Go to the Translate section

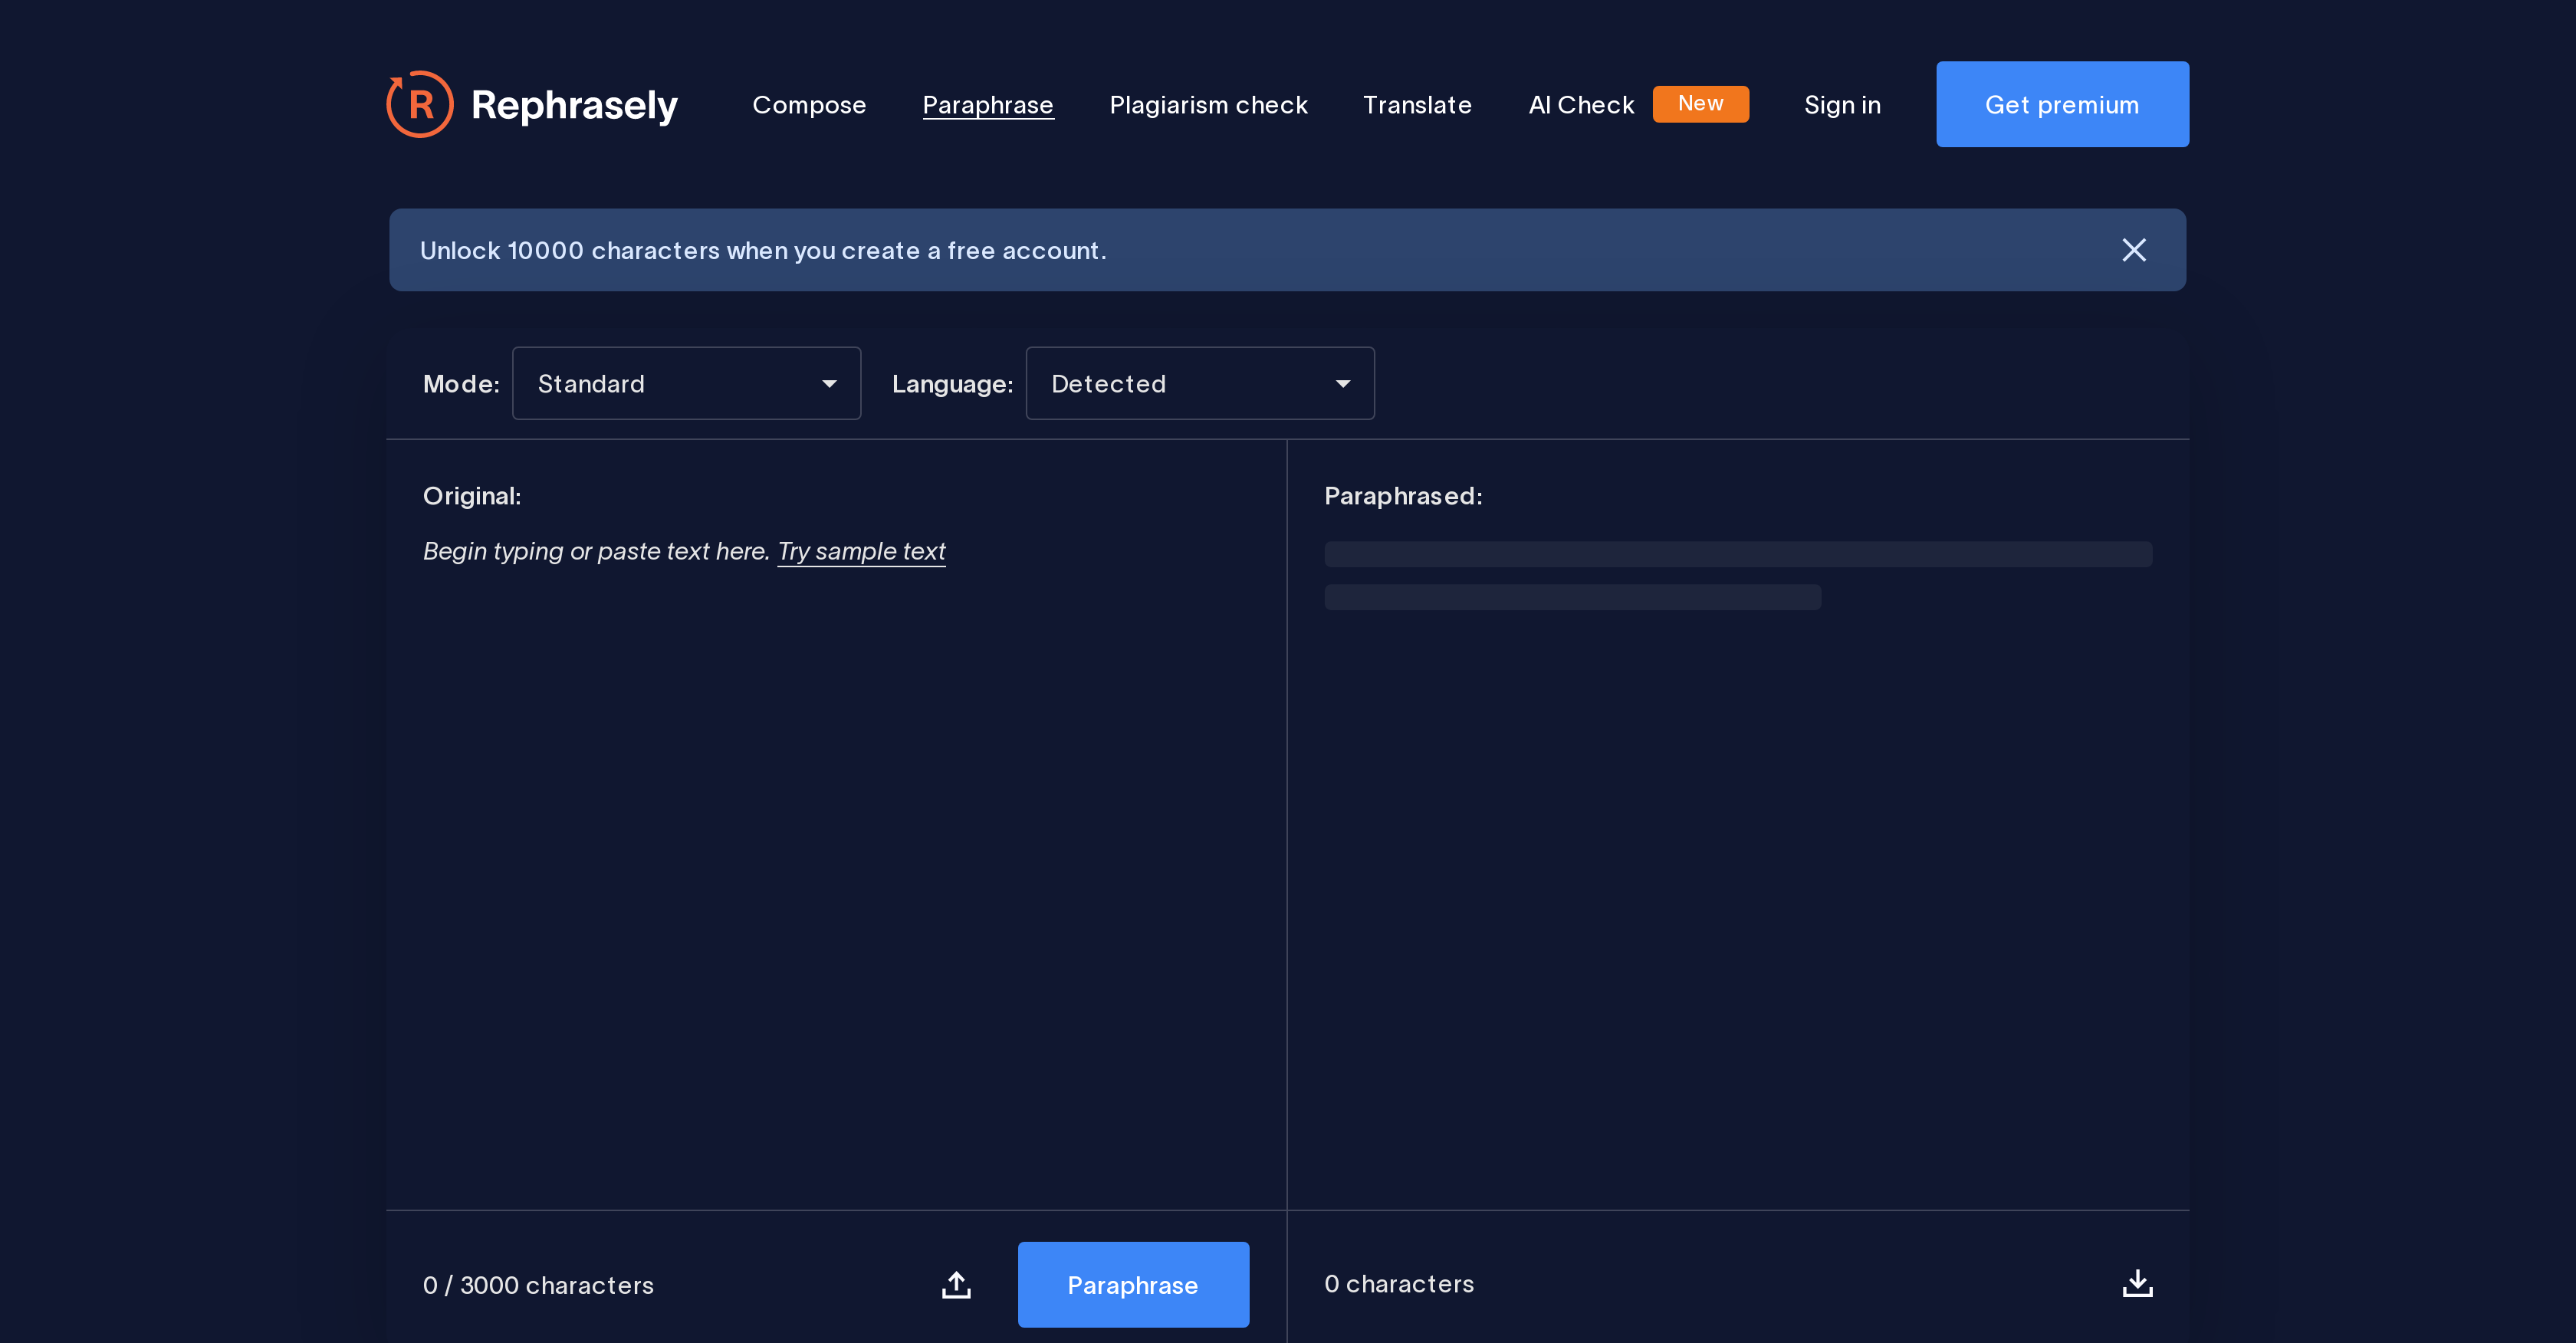1417,104
